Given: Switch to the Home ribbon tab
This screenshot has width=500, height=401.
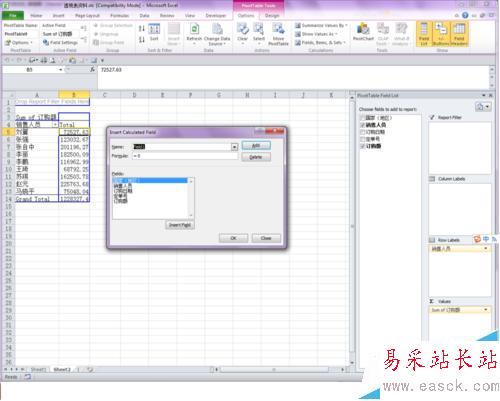Looking at the screenshot, I should click(x=36, y=16).
